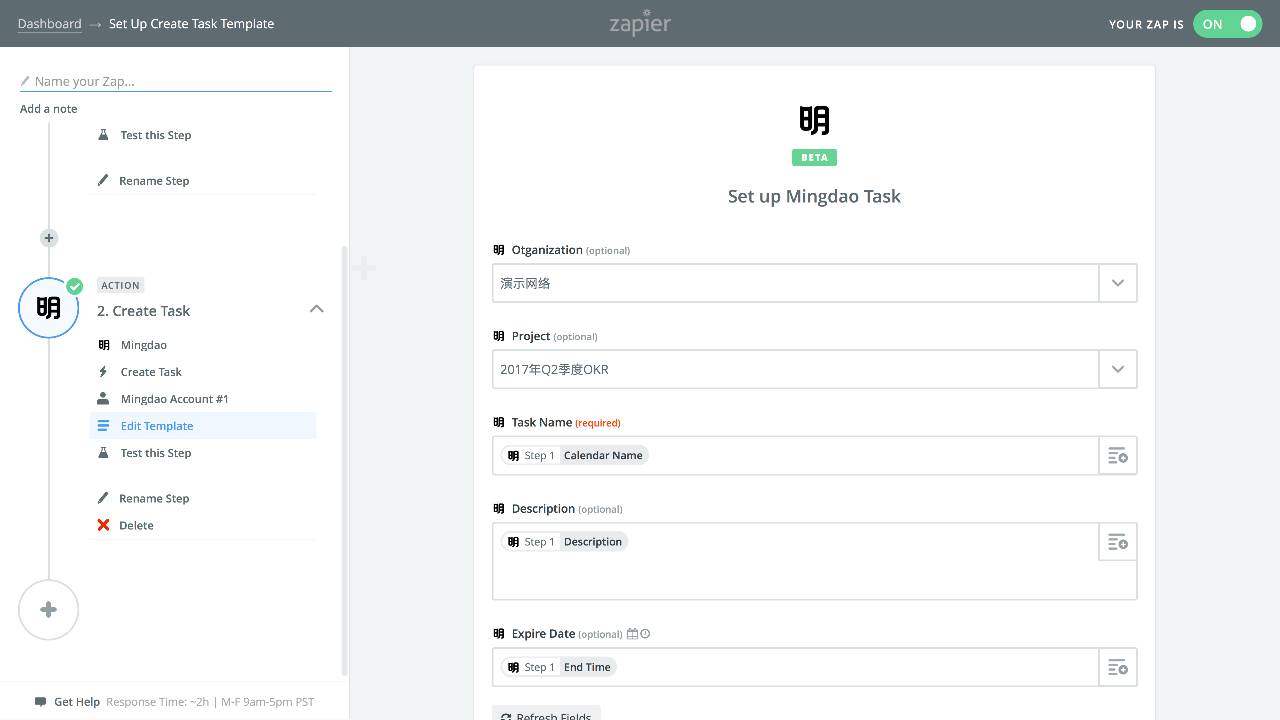Click flask icon of lower Test this Step
1280x720 pixels.
[x=103, y=453]
